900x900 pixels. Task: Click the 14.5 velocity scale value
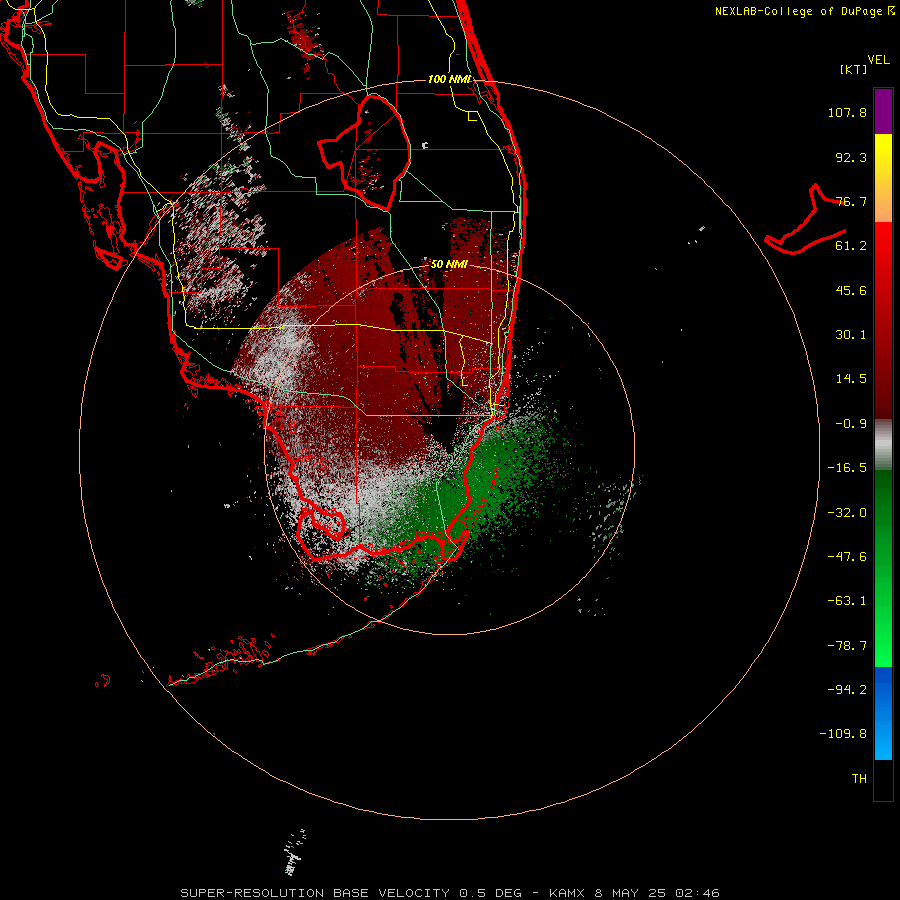[851, 379]
